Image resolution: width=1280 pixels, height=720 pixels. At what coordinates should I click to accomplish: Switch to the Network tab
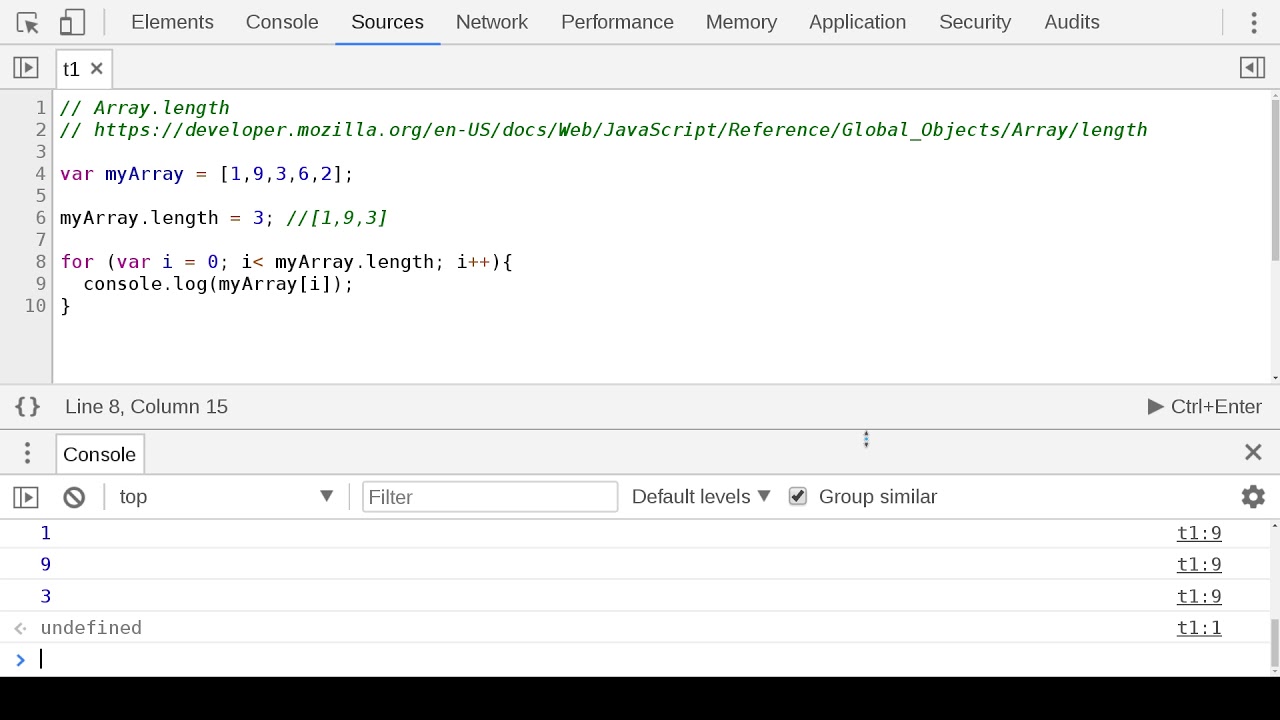[491, 22]
